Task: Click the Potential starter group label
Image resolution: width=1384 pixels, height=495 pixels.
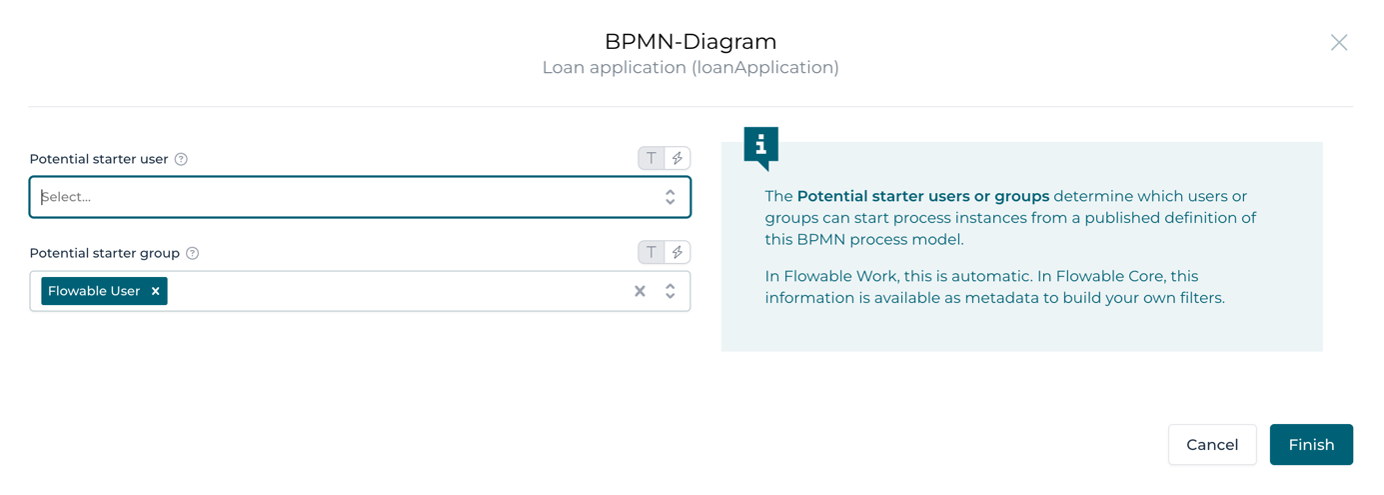Action: tap(104, 253)
